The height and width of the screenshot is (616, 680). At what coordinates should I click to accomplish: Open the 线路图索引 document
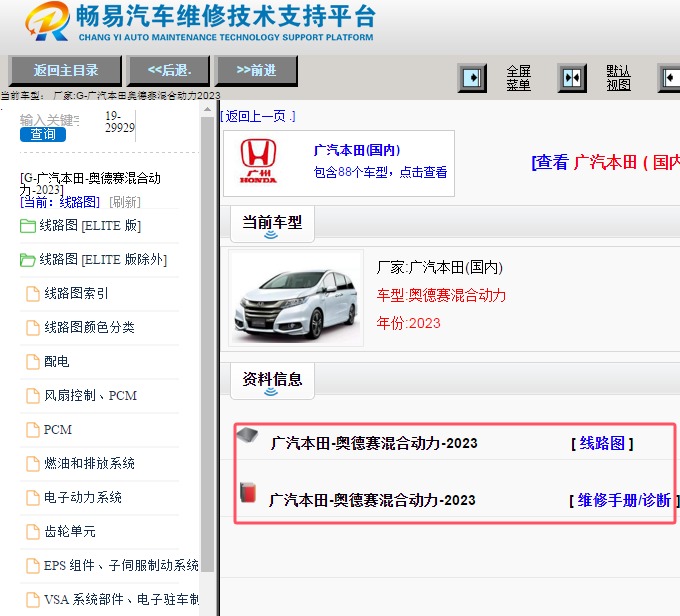pyautogui.click(x=76, y=294)
